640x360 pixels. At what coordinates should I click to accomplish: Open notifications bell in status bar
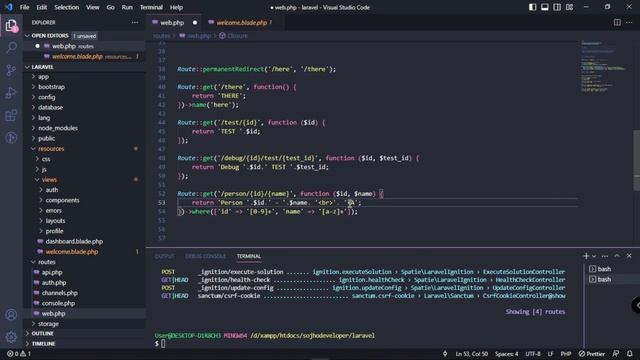point(630,354)
